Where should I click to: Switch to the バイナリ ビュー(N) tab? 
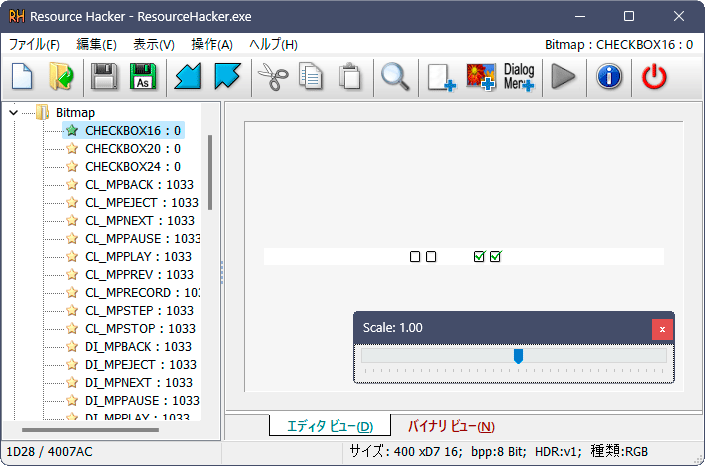click(x=451, y=426)
